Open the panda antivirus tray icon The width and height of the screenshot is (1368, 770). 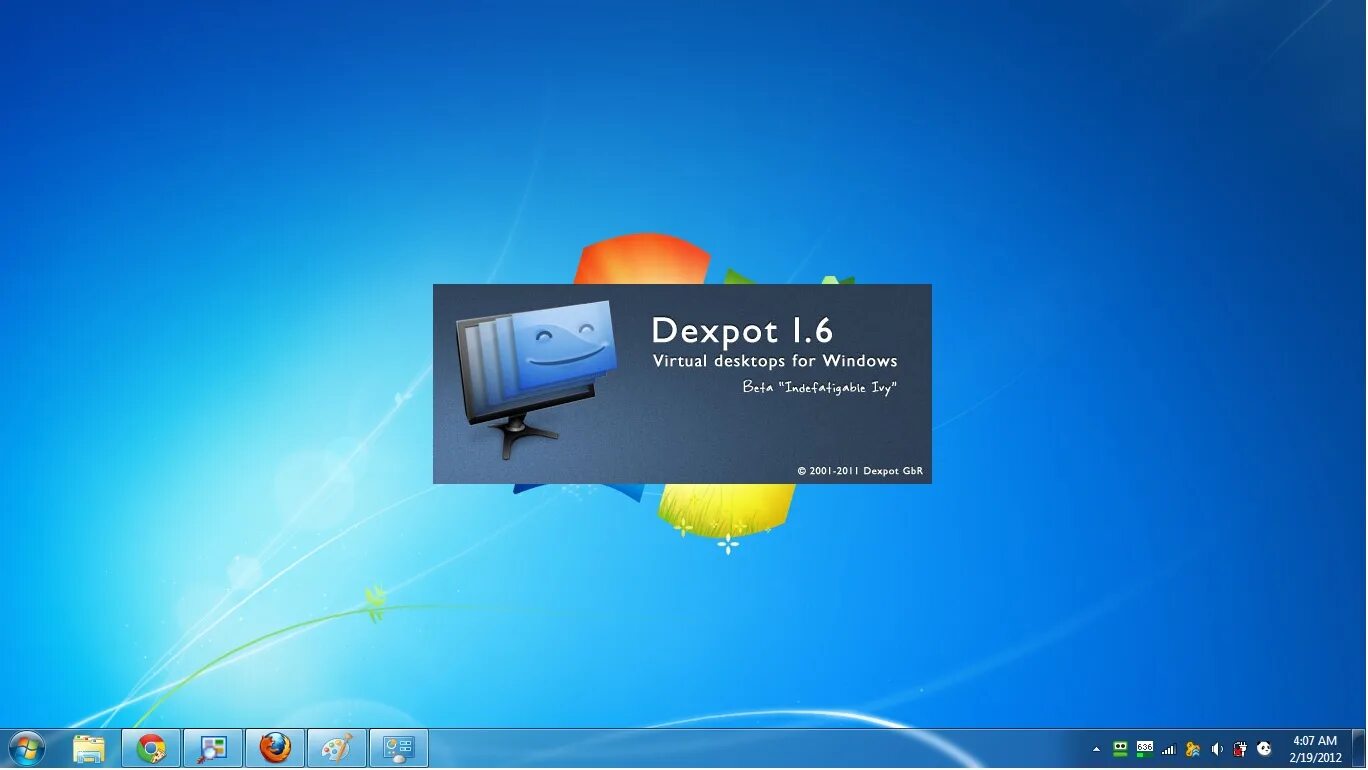(1265, 749)
